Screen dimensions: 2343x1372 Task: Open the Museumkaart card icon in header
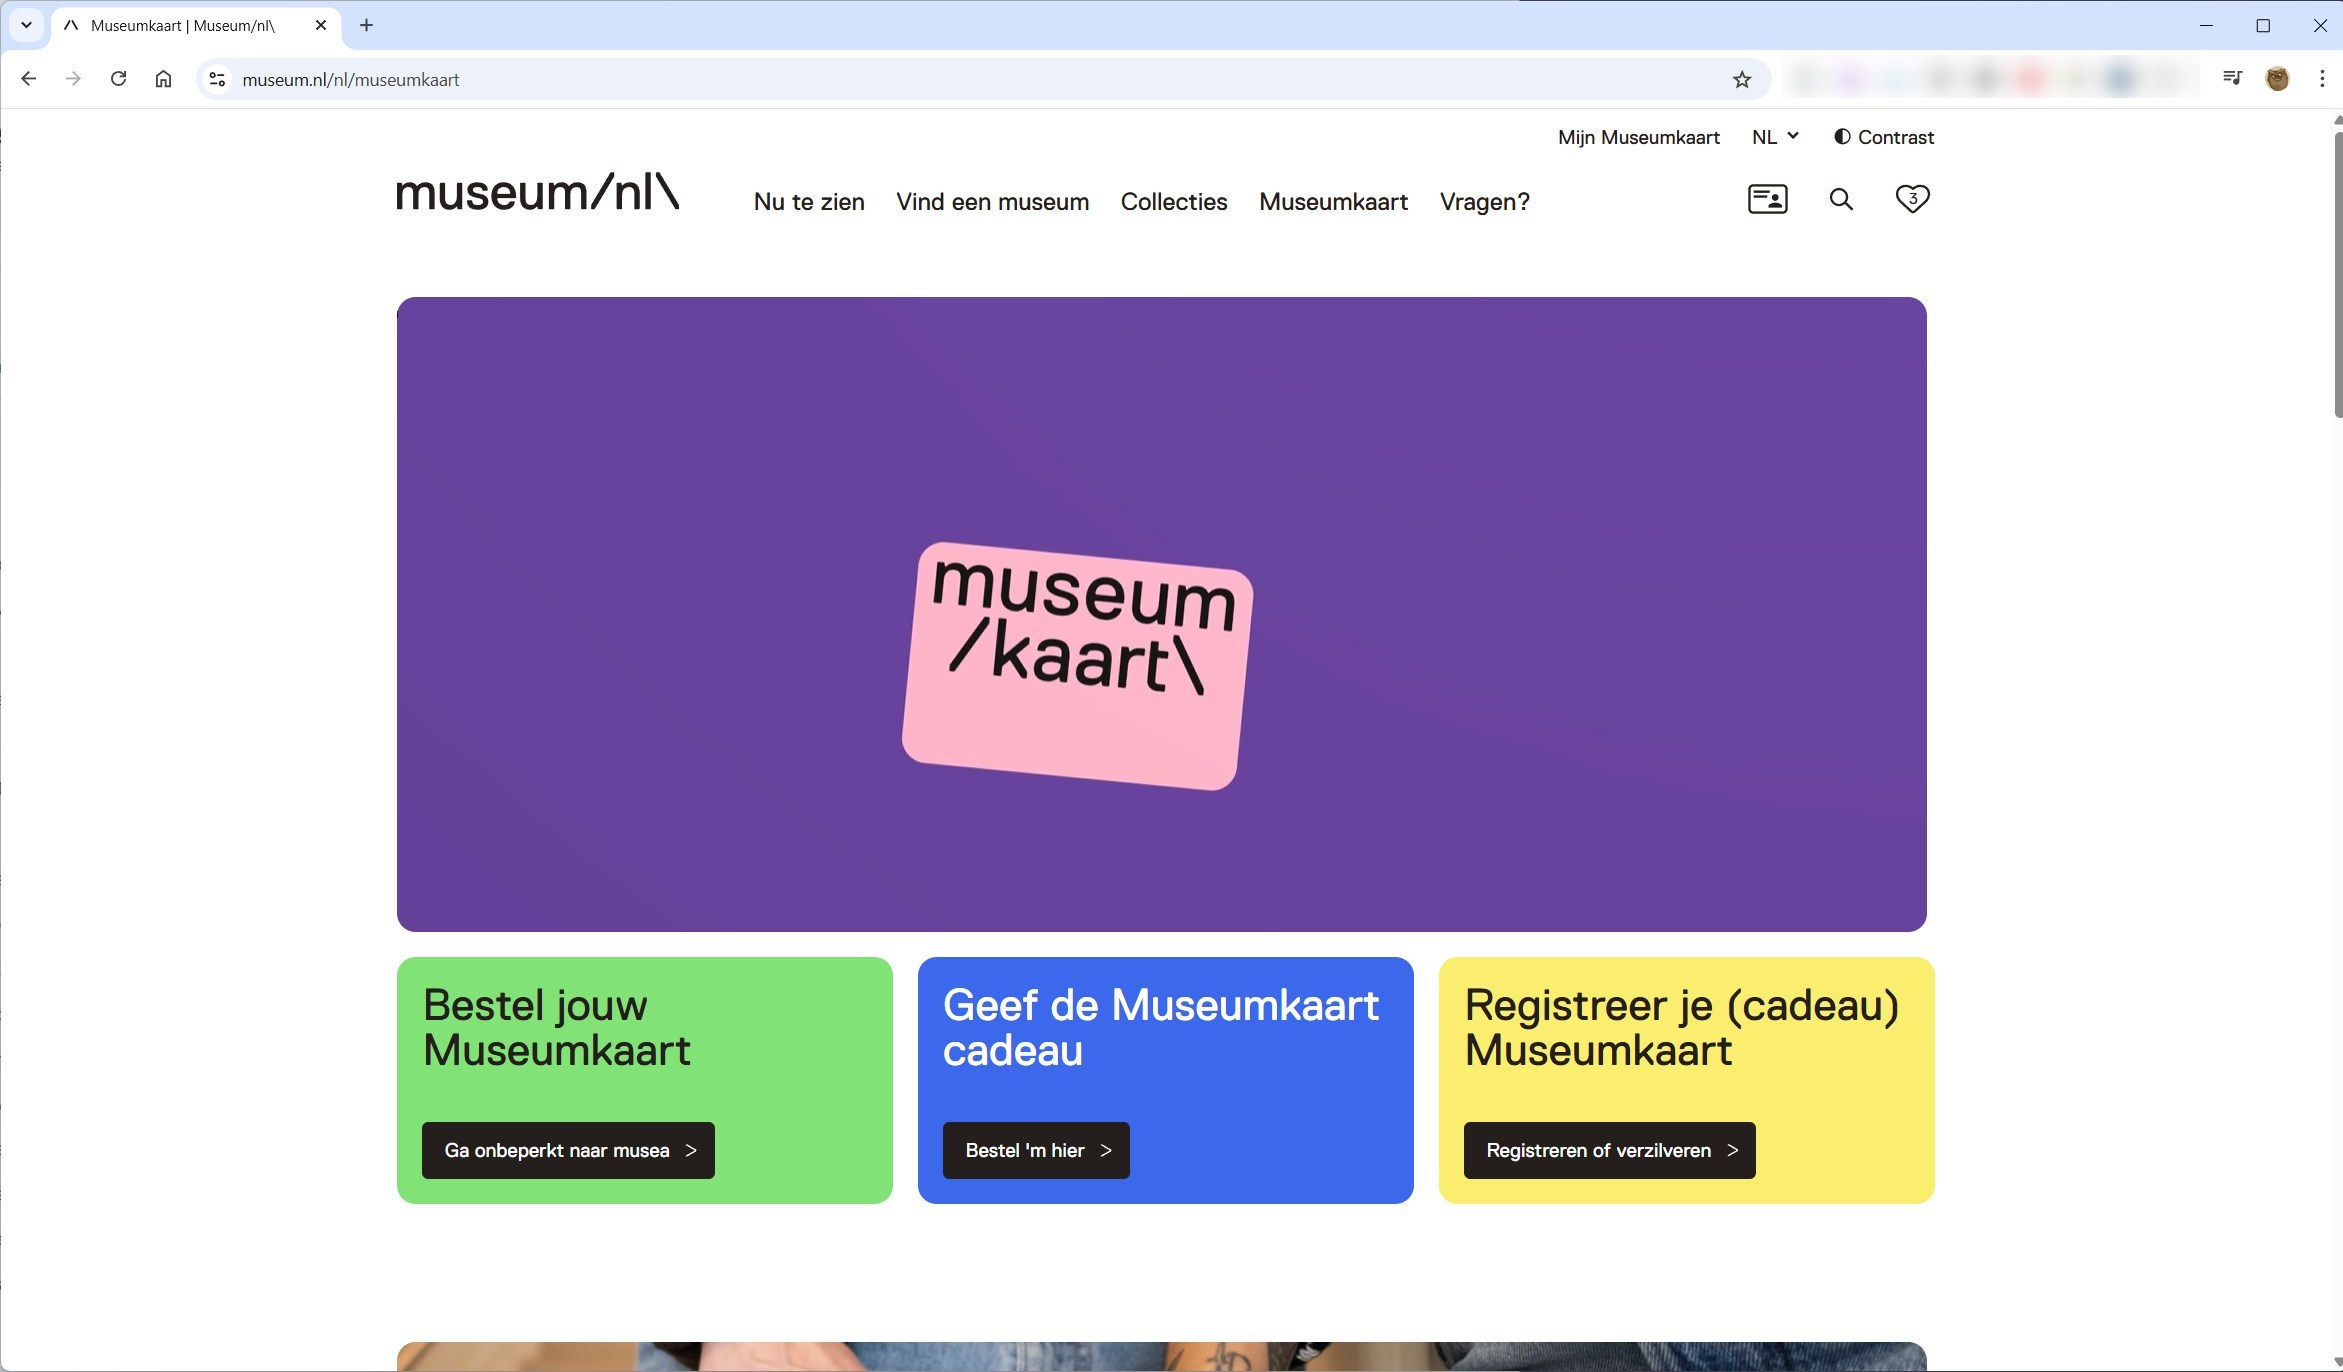click(1767, 199)
